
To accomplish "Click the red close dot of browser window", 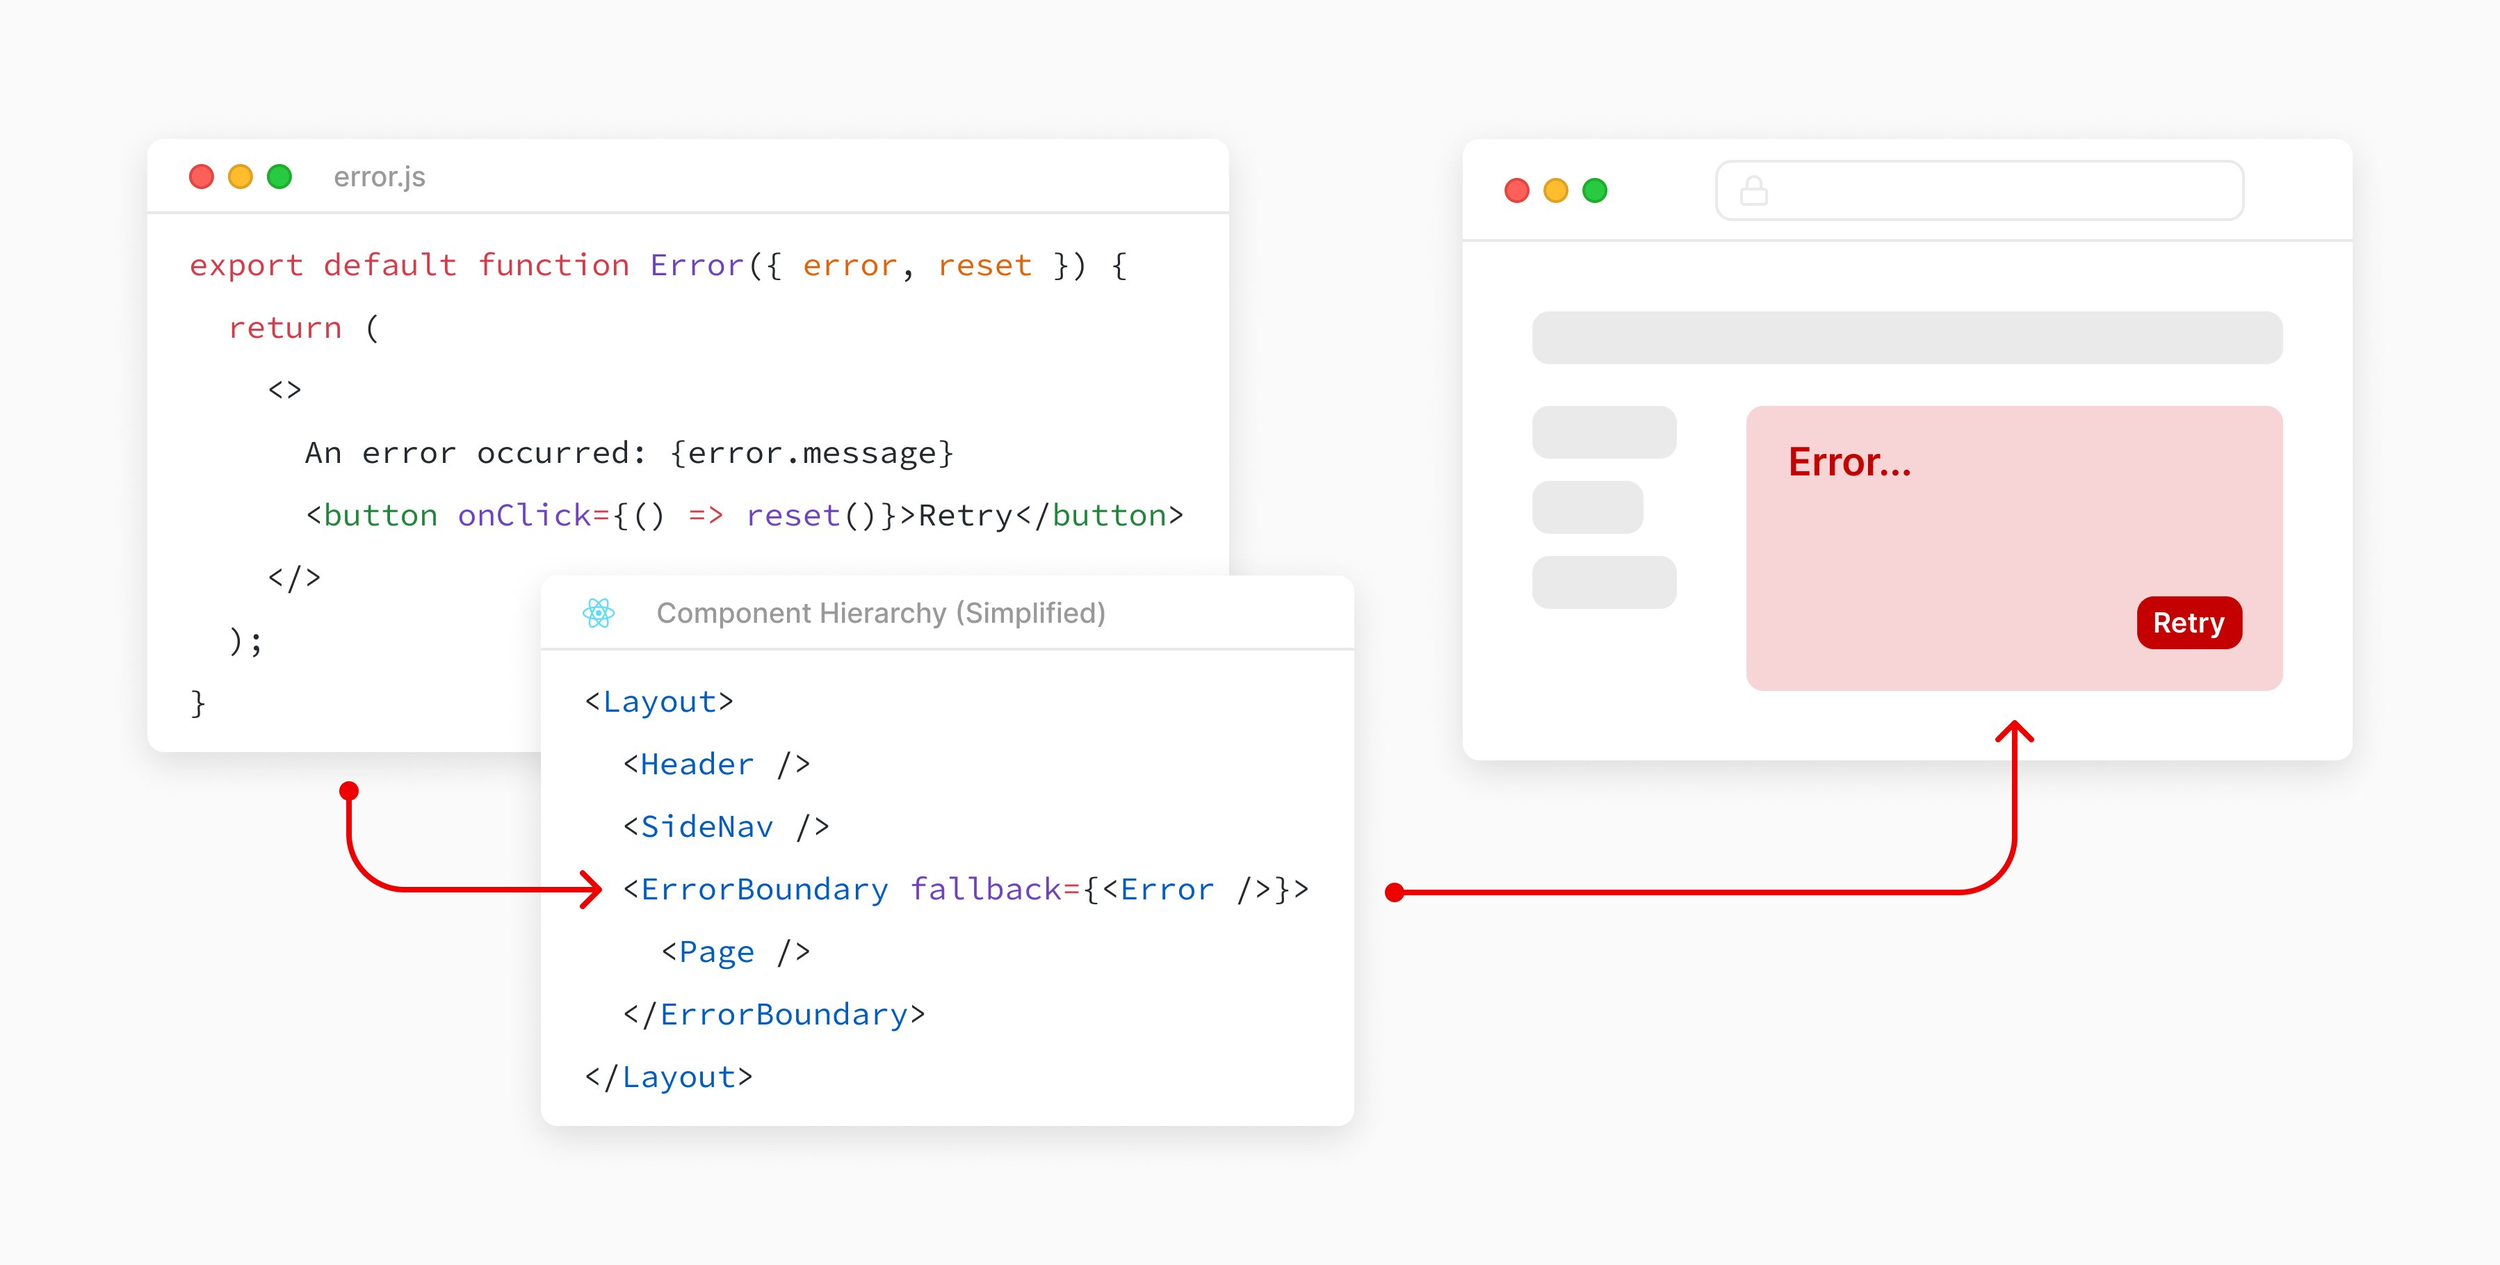I will (x=1516, y=190).
